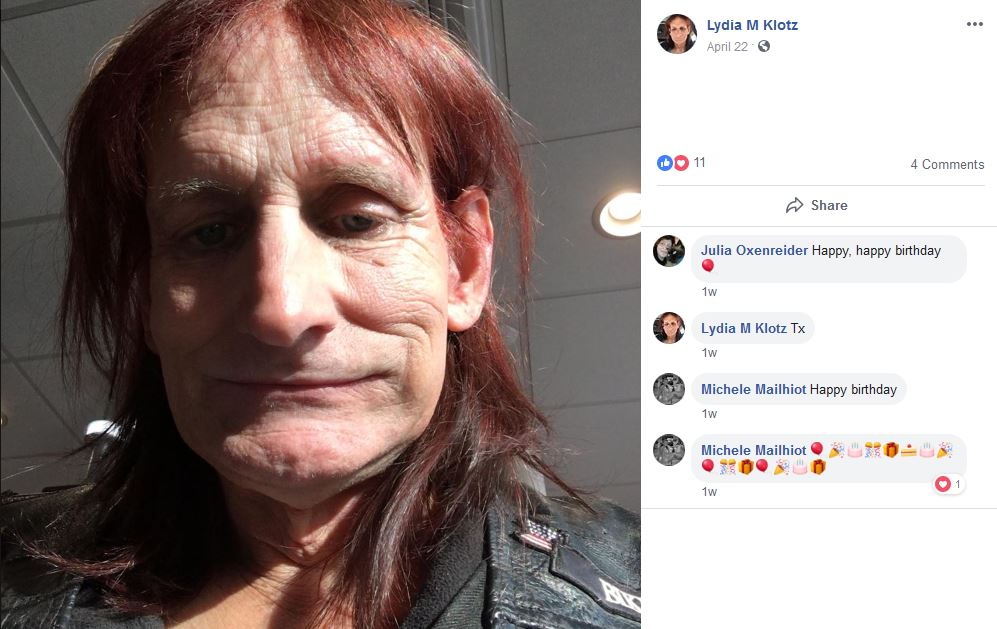Click the red heart Love reaction icon

point(681,163)
